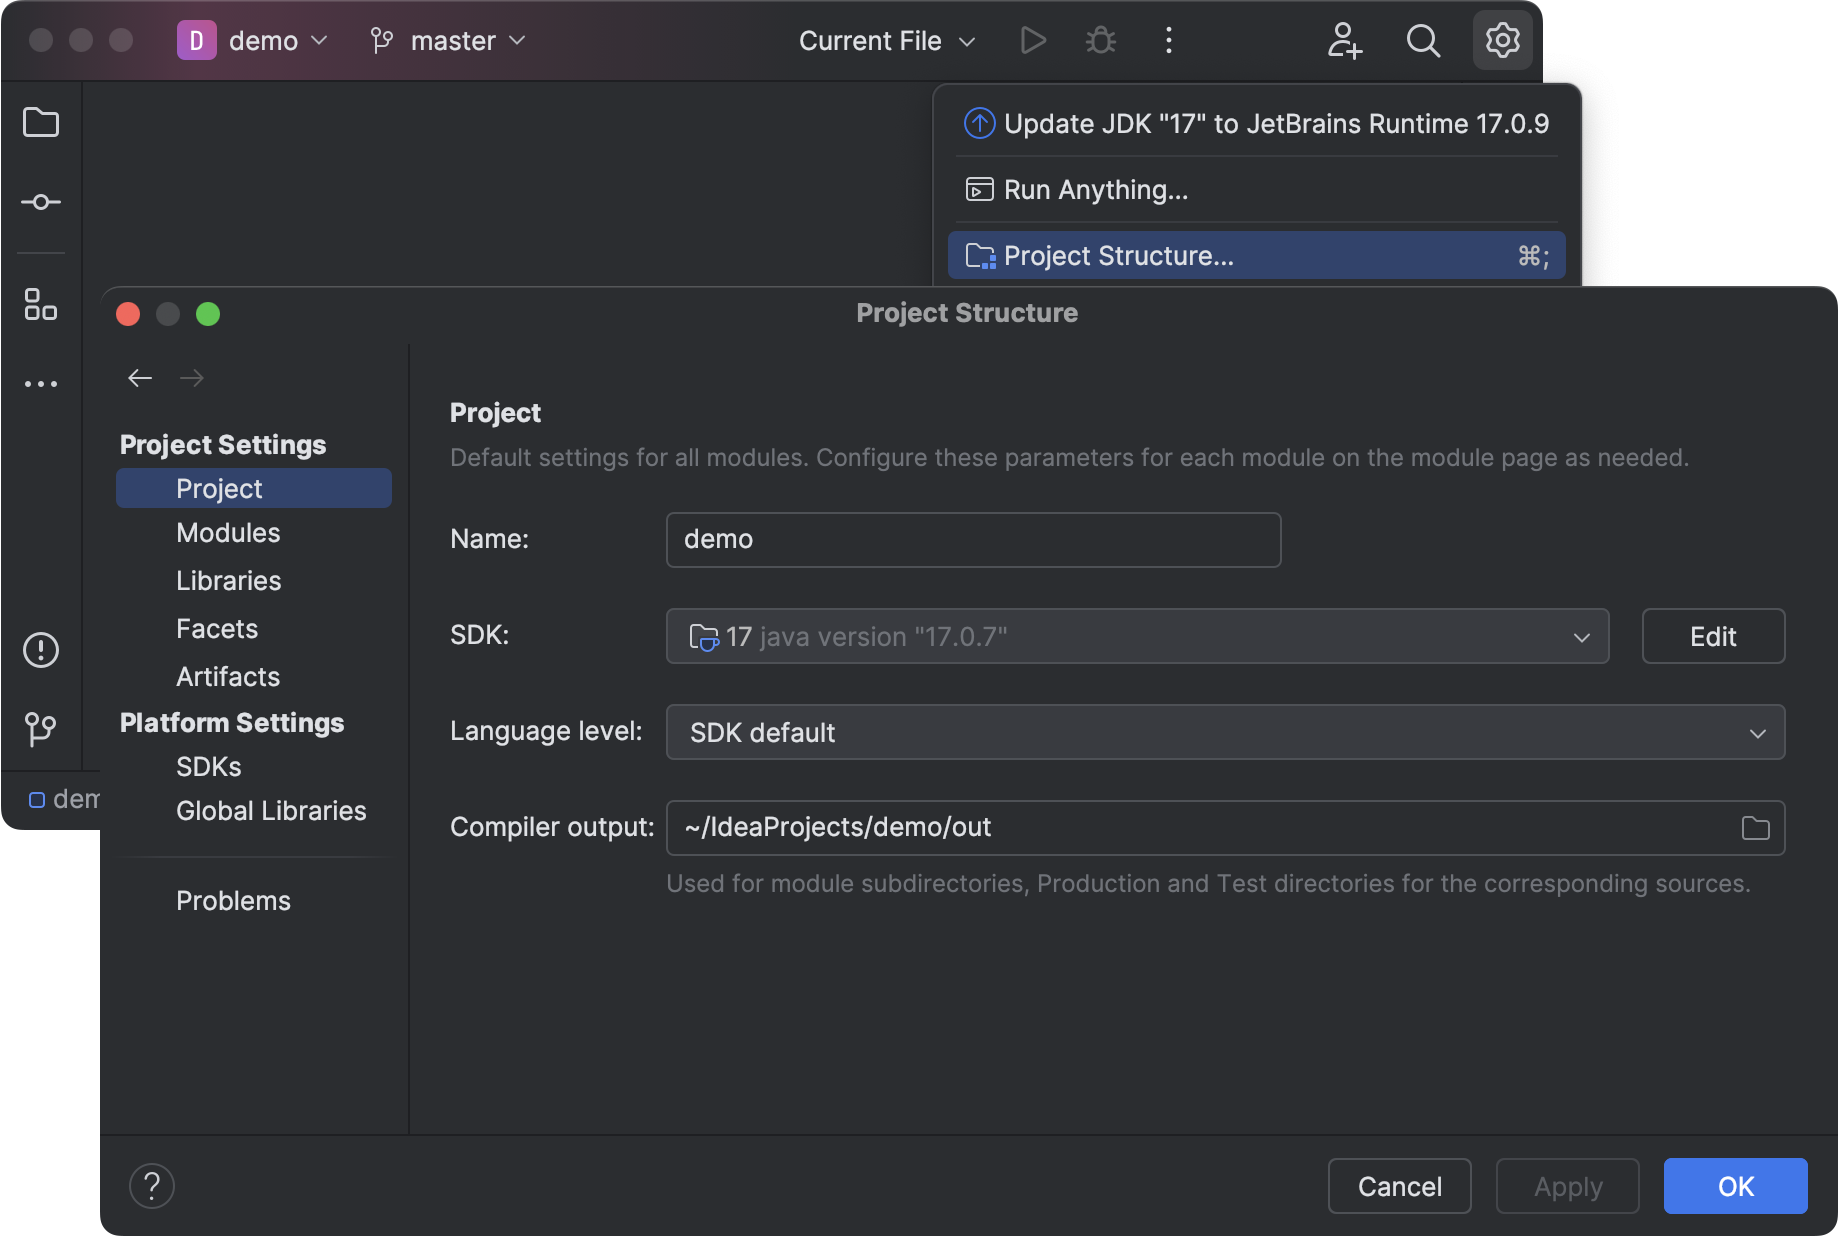Start debugging with the bug icon
This screenshot has height=1242, width=1840.
click(1100, 40)
